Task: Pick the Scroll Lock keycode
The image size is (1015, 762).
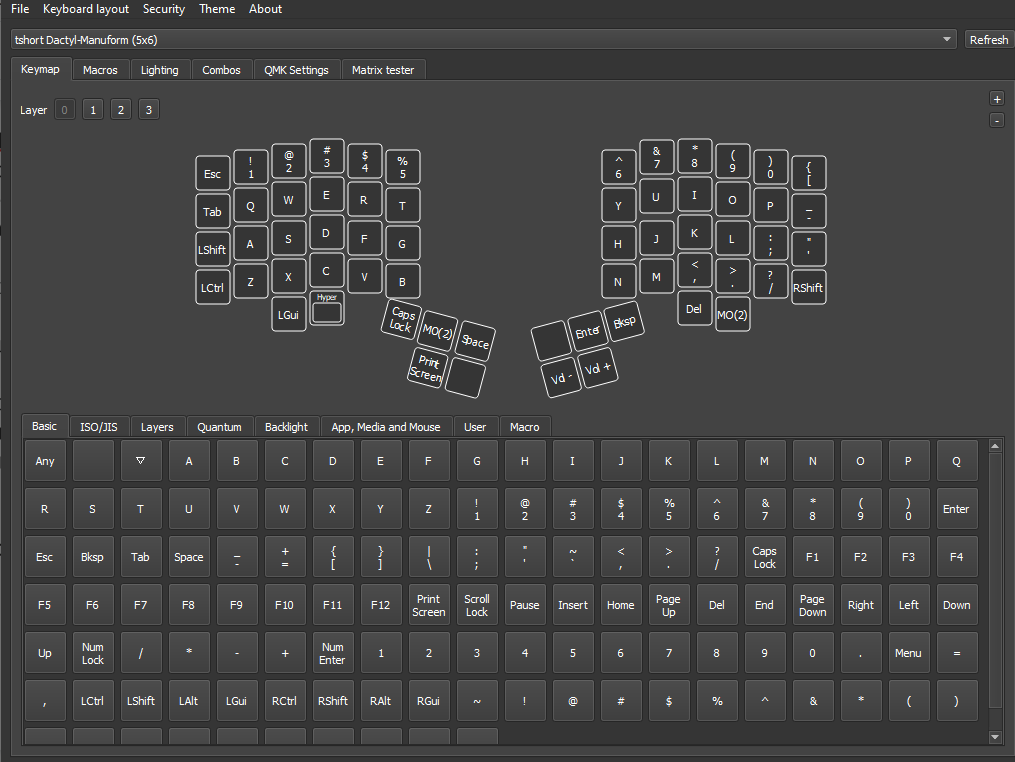Action: (476, 605)
